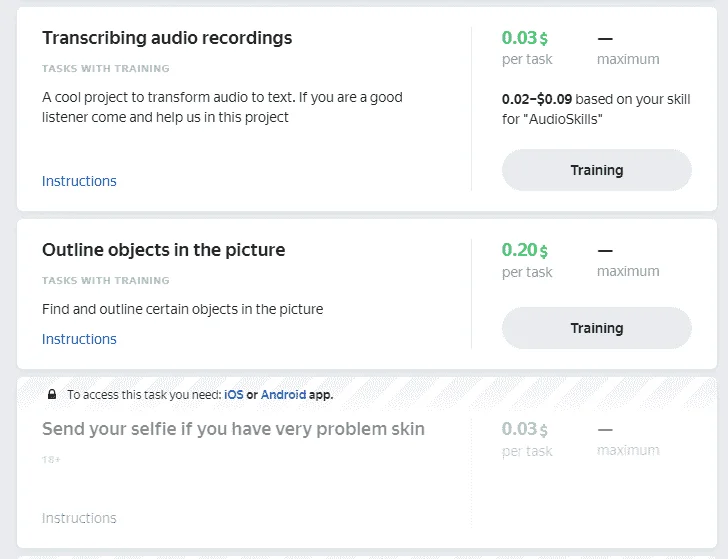Image resolution: width=728 pixels, height=559 pixels.
Task: Click the 18+ label on the selfie task
Action: coord(51,460)
